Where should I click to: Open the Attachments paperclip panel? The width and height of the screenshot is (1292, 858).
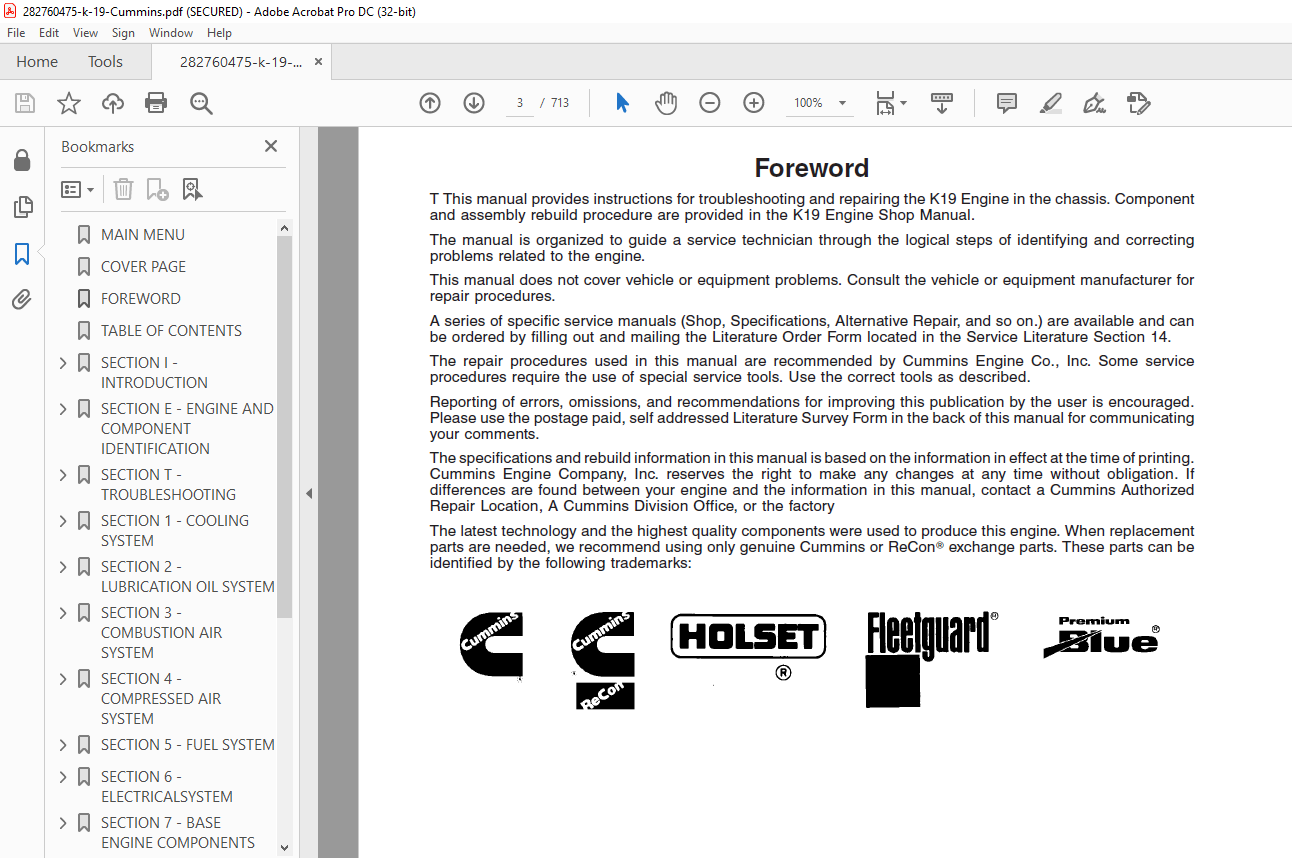tap(22, 300)
